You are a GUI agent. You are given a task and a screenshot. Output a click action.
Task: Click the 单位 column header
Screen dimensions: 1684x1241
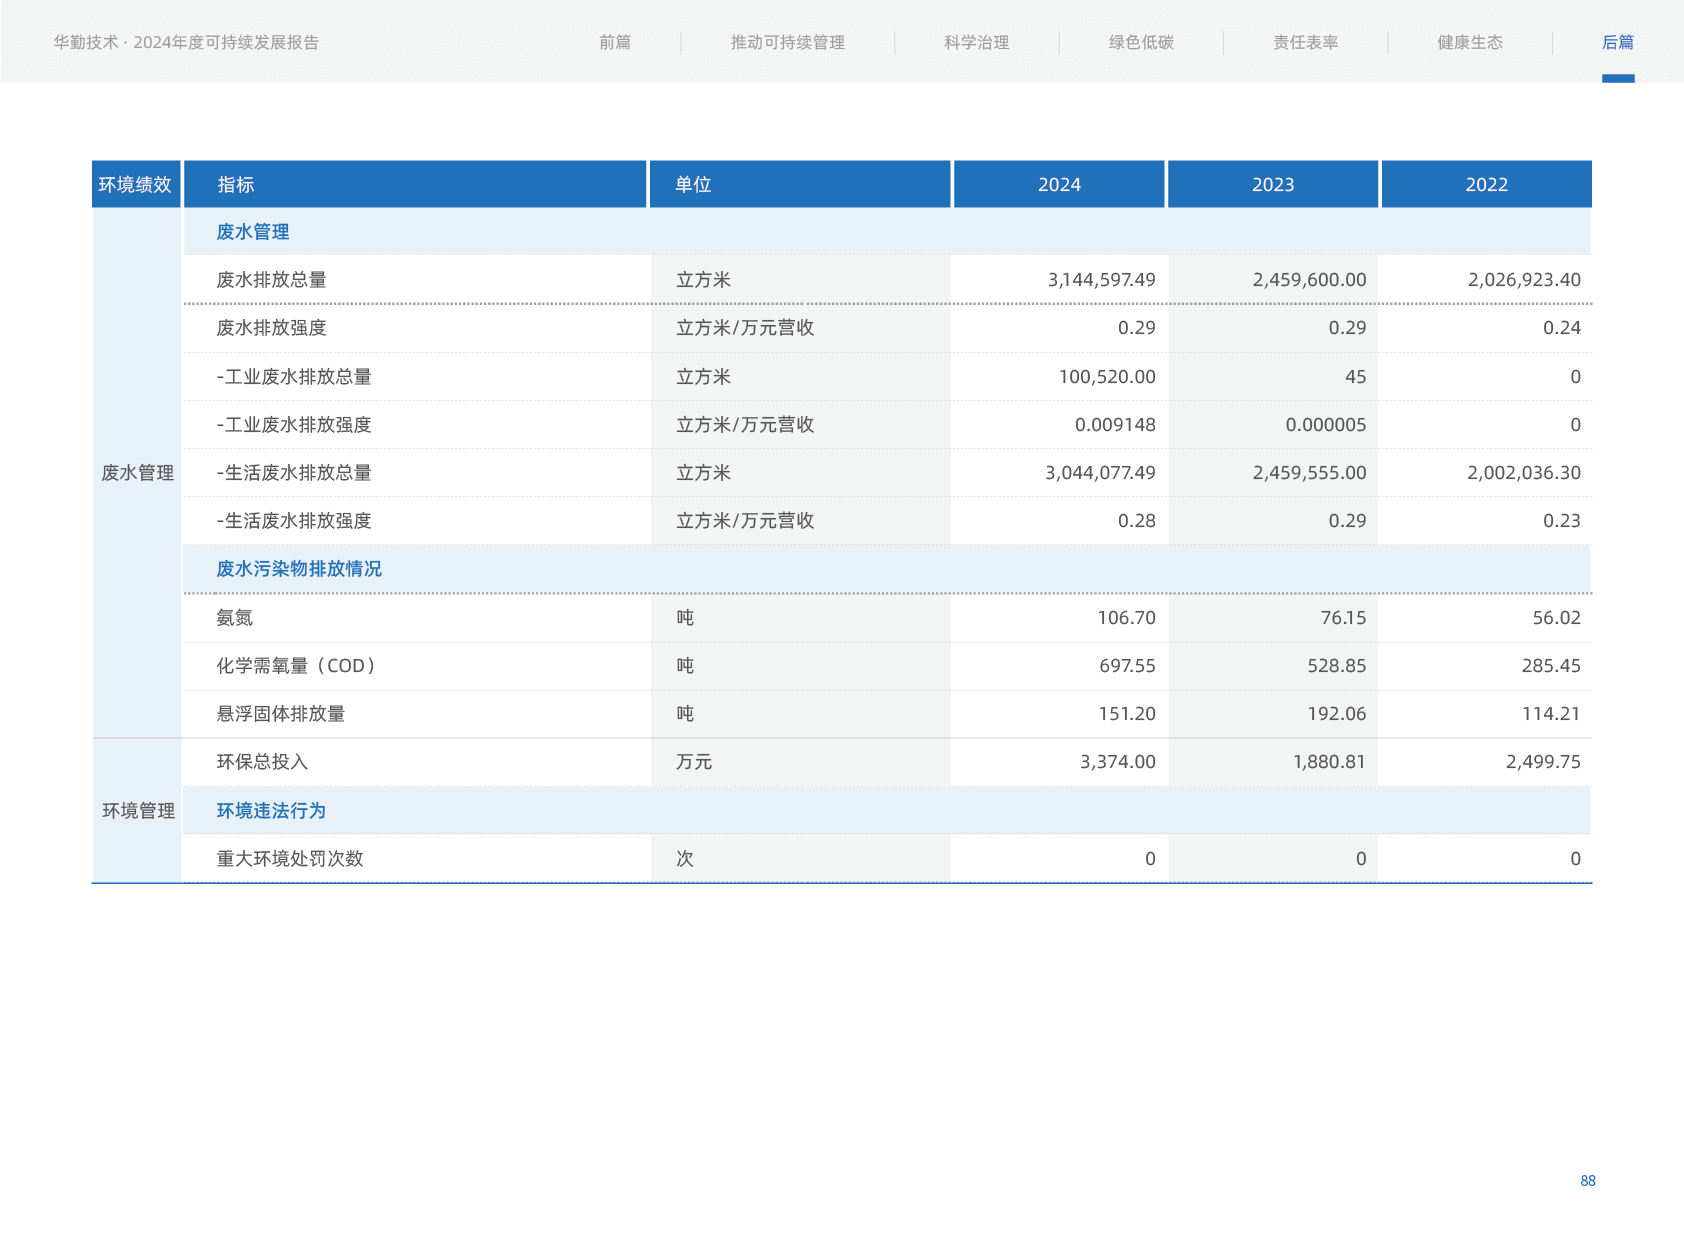[x=693, y=185]
